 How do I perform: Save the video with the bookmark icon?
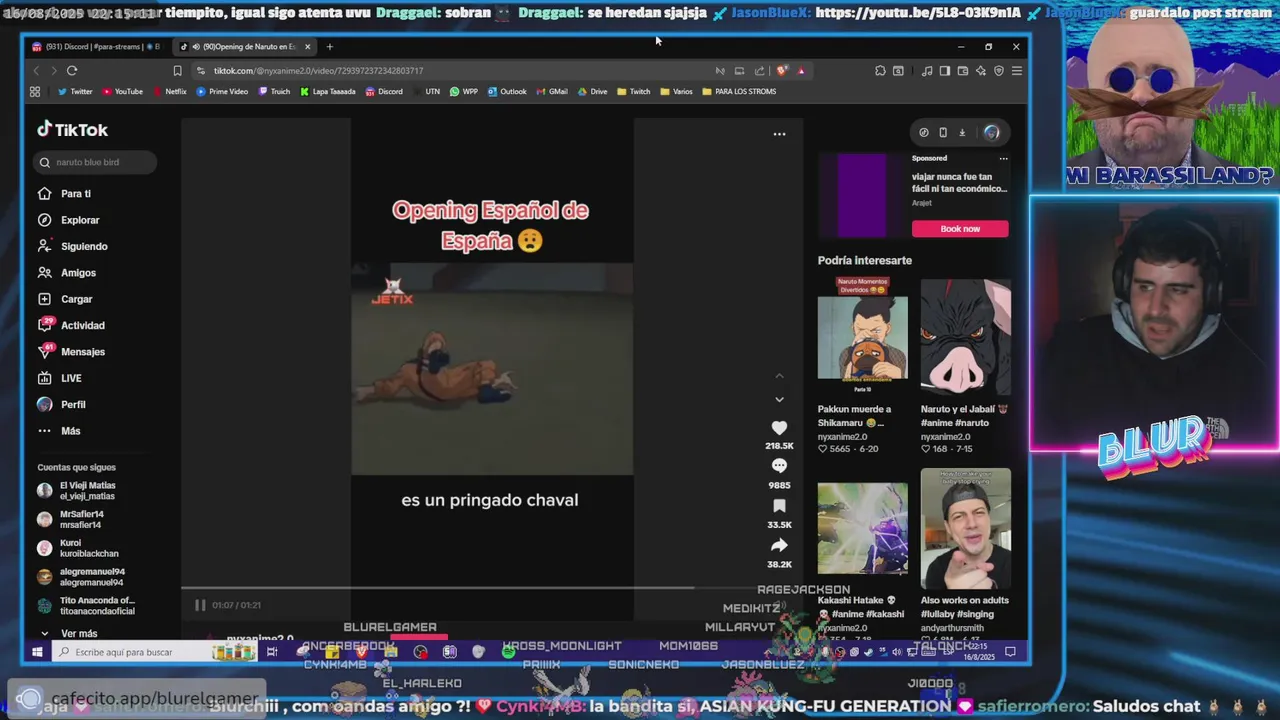pos(779,506)
